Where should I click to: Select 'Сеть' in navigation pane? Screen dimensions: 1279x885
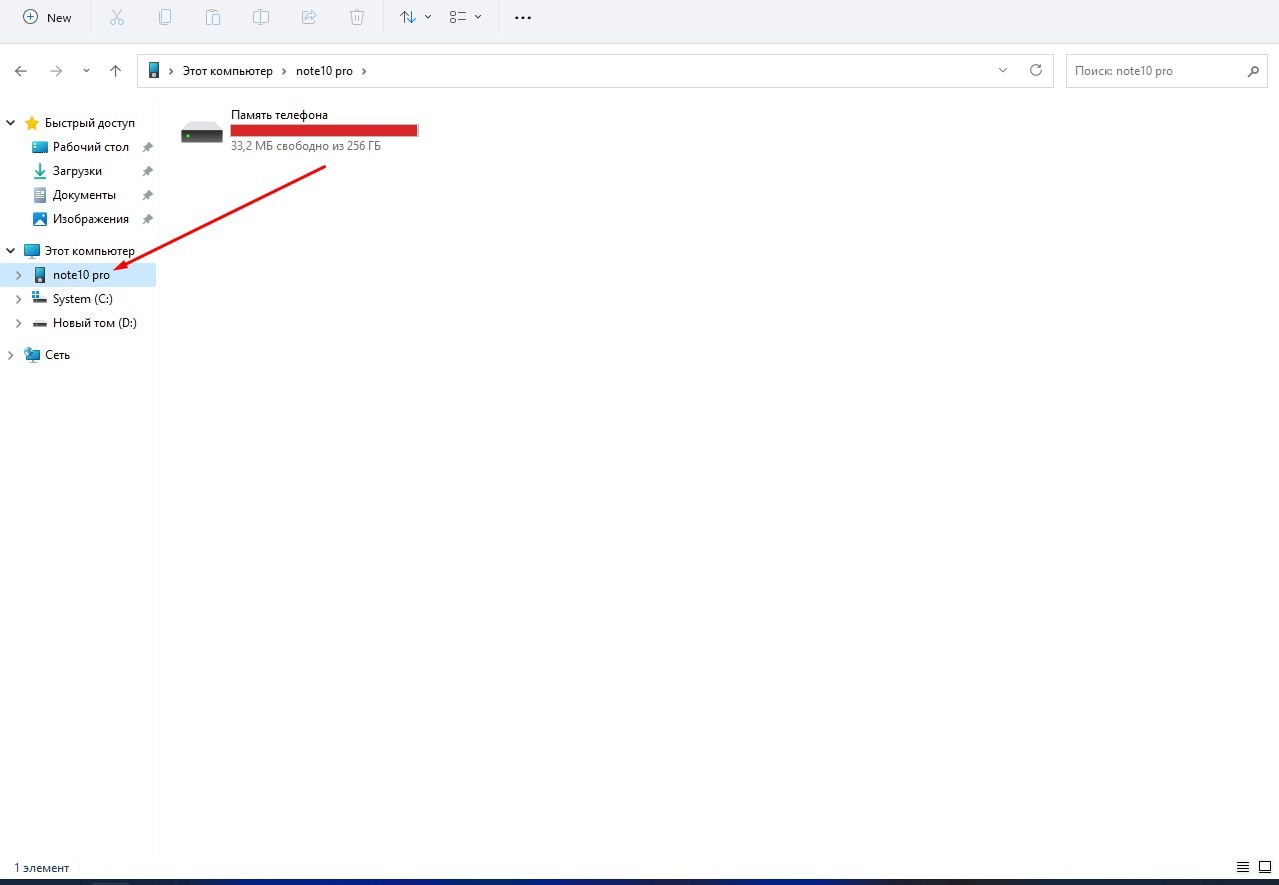57,355
